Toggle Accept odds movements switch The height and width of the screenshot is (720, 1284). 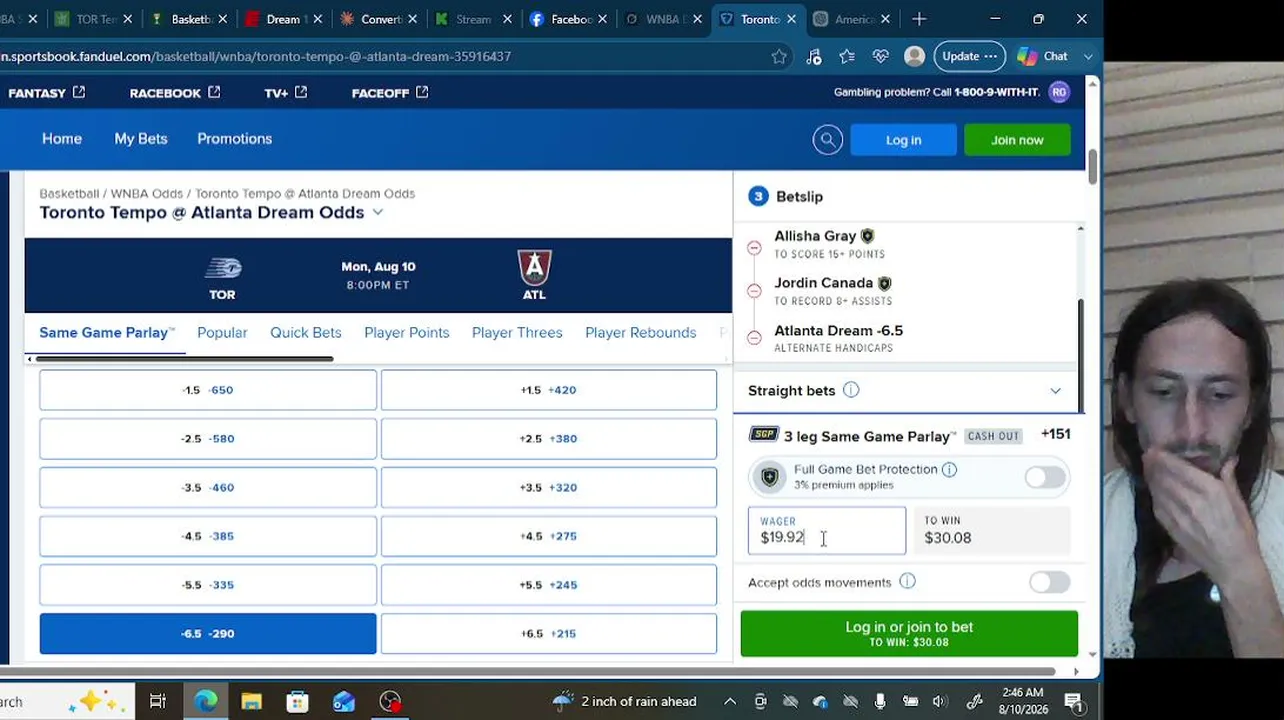click(1049, 582)
